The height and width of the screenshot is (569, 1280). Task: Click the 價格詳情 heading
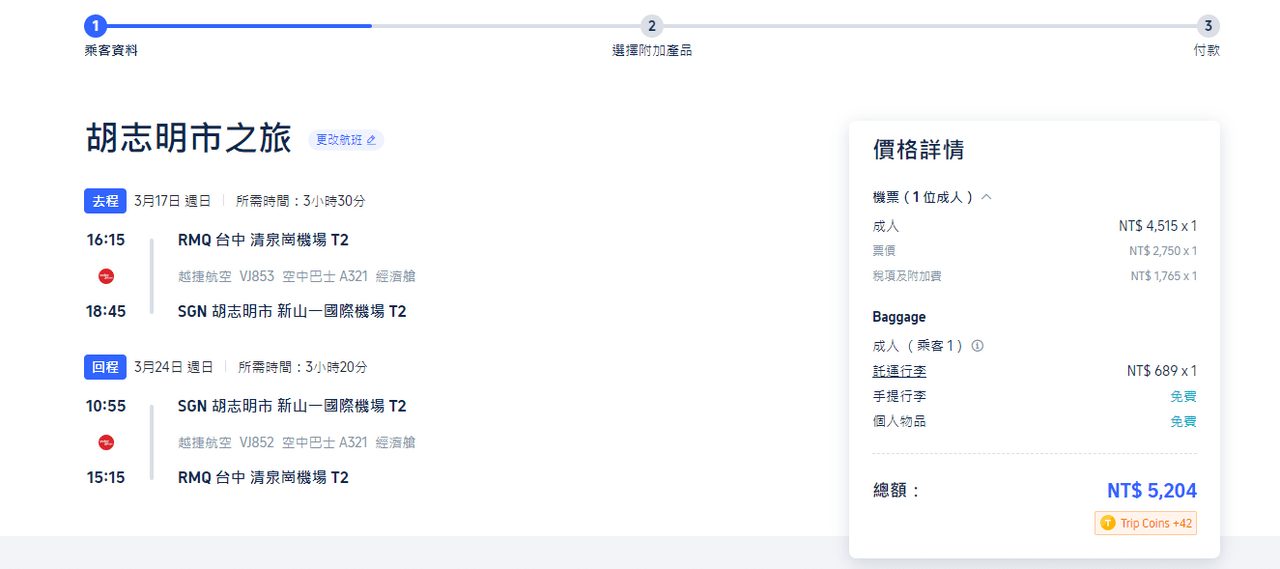[919, 150]
